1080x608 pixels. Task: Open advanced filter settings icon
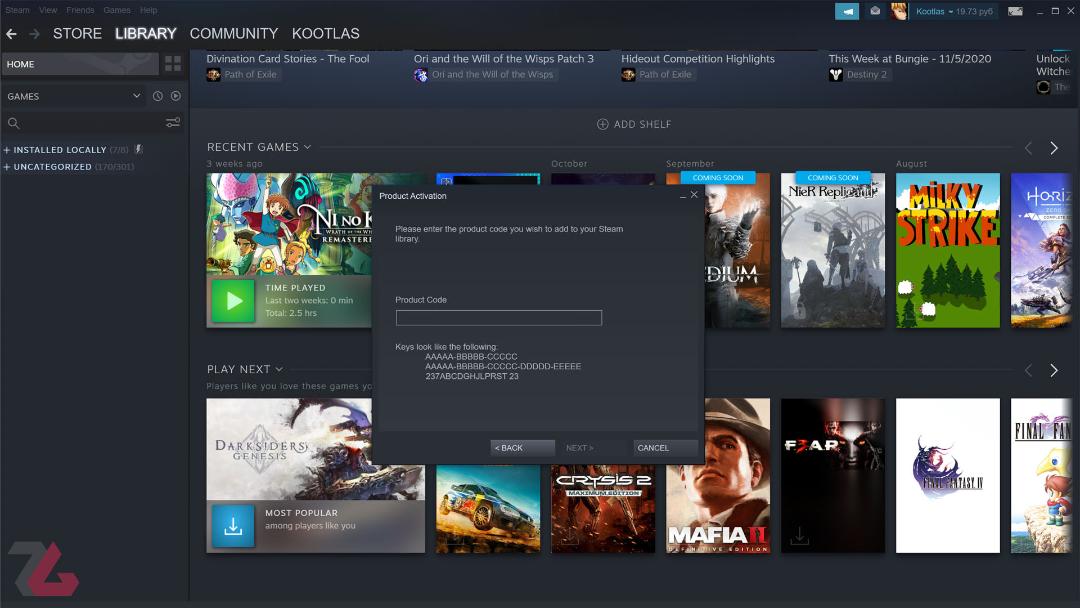173,123
